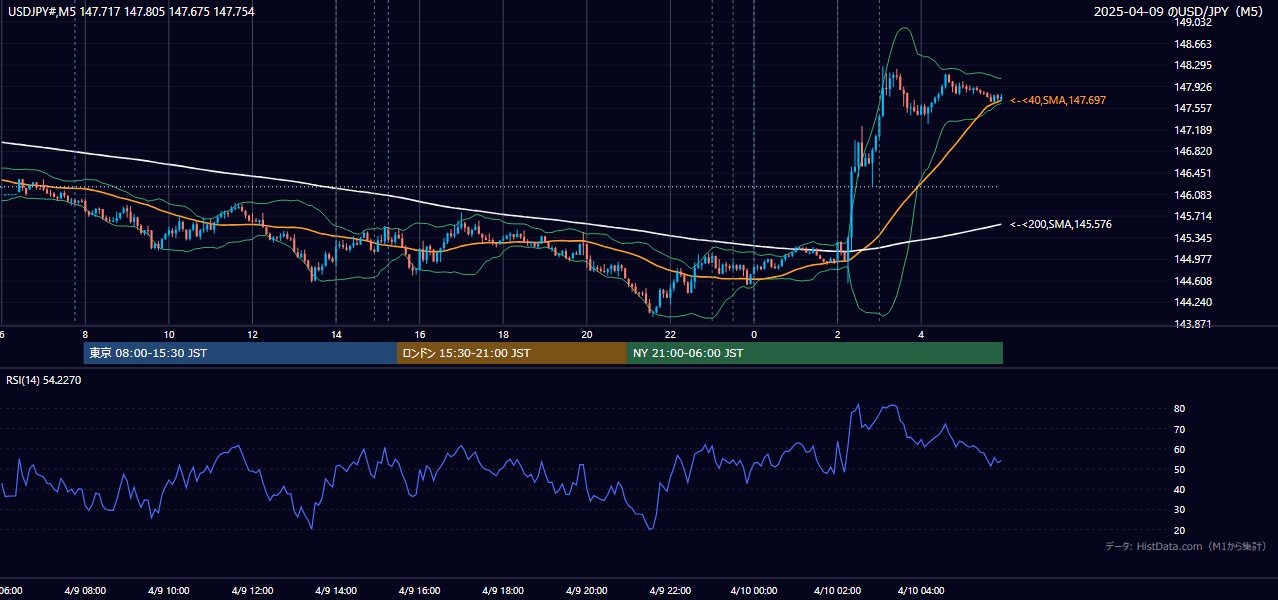Click RSI scale value 60
This screenshot has height=600, width=1278.
pyautogui.click(x=1179, y=449)
